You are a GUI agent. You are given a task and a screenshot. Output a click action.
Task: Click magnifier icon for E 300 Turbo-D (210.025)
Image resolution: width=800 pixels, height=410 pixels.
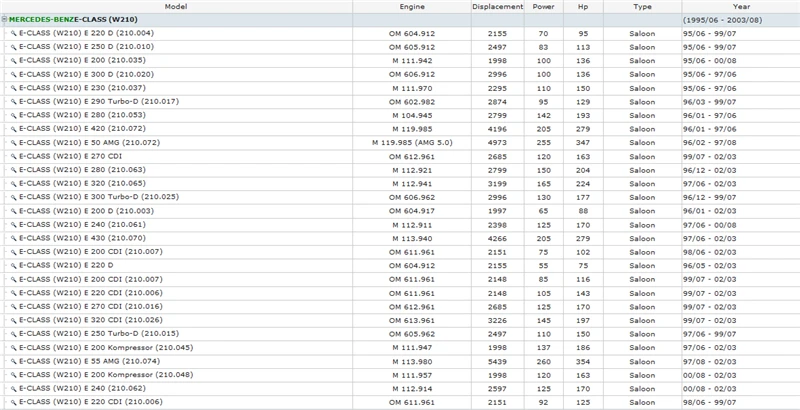(14, 197)
